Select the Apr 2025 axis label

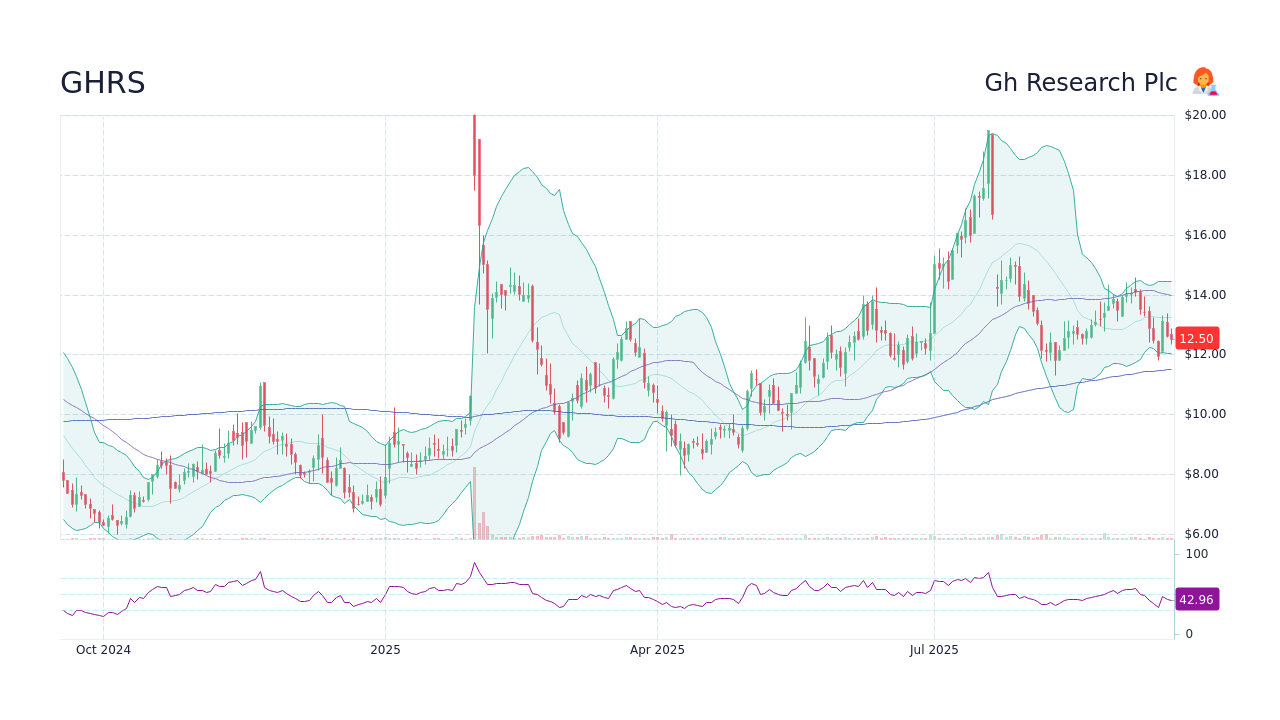[x=658, y=650]
